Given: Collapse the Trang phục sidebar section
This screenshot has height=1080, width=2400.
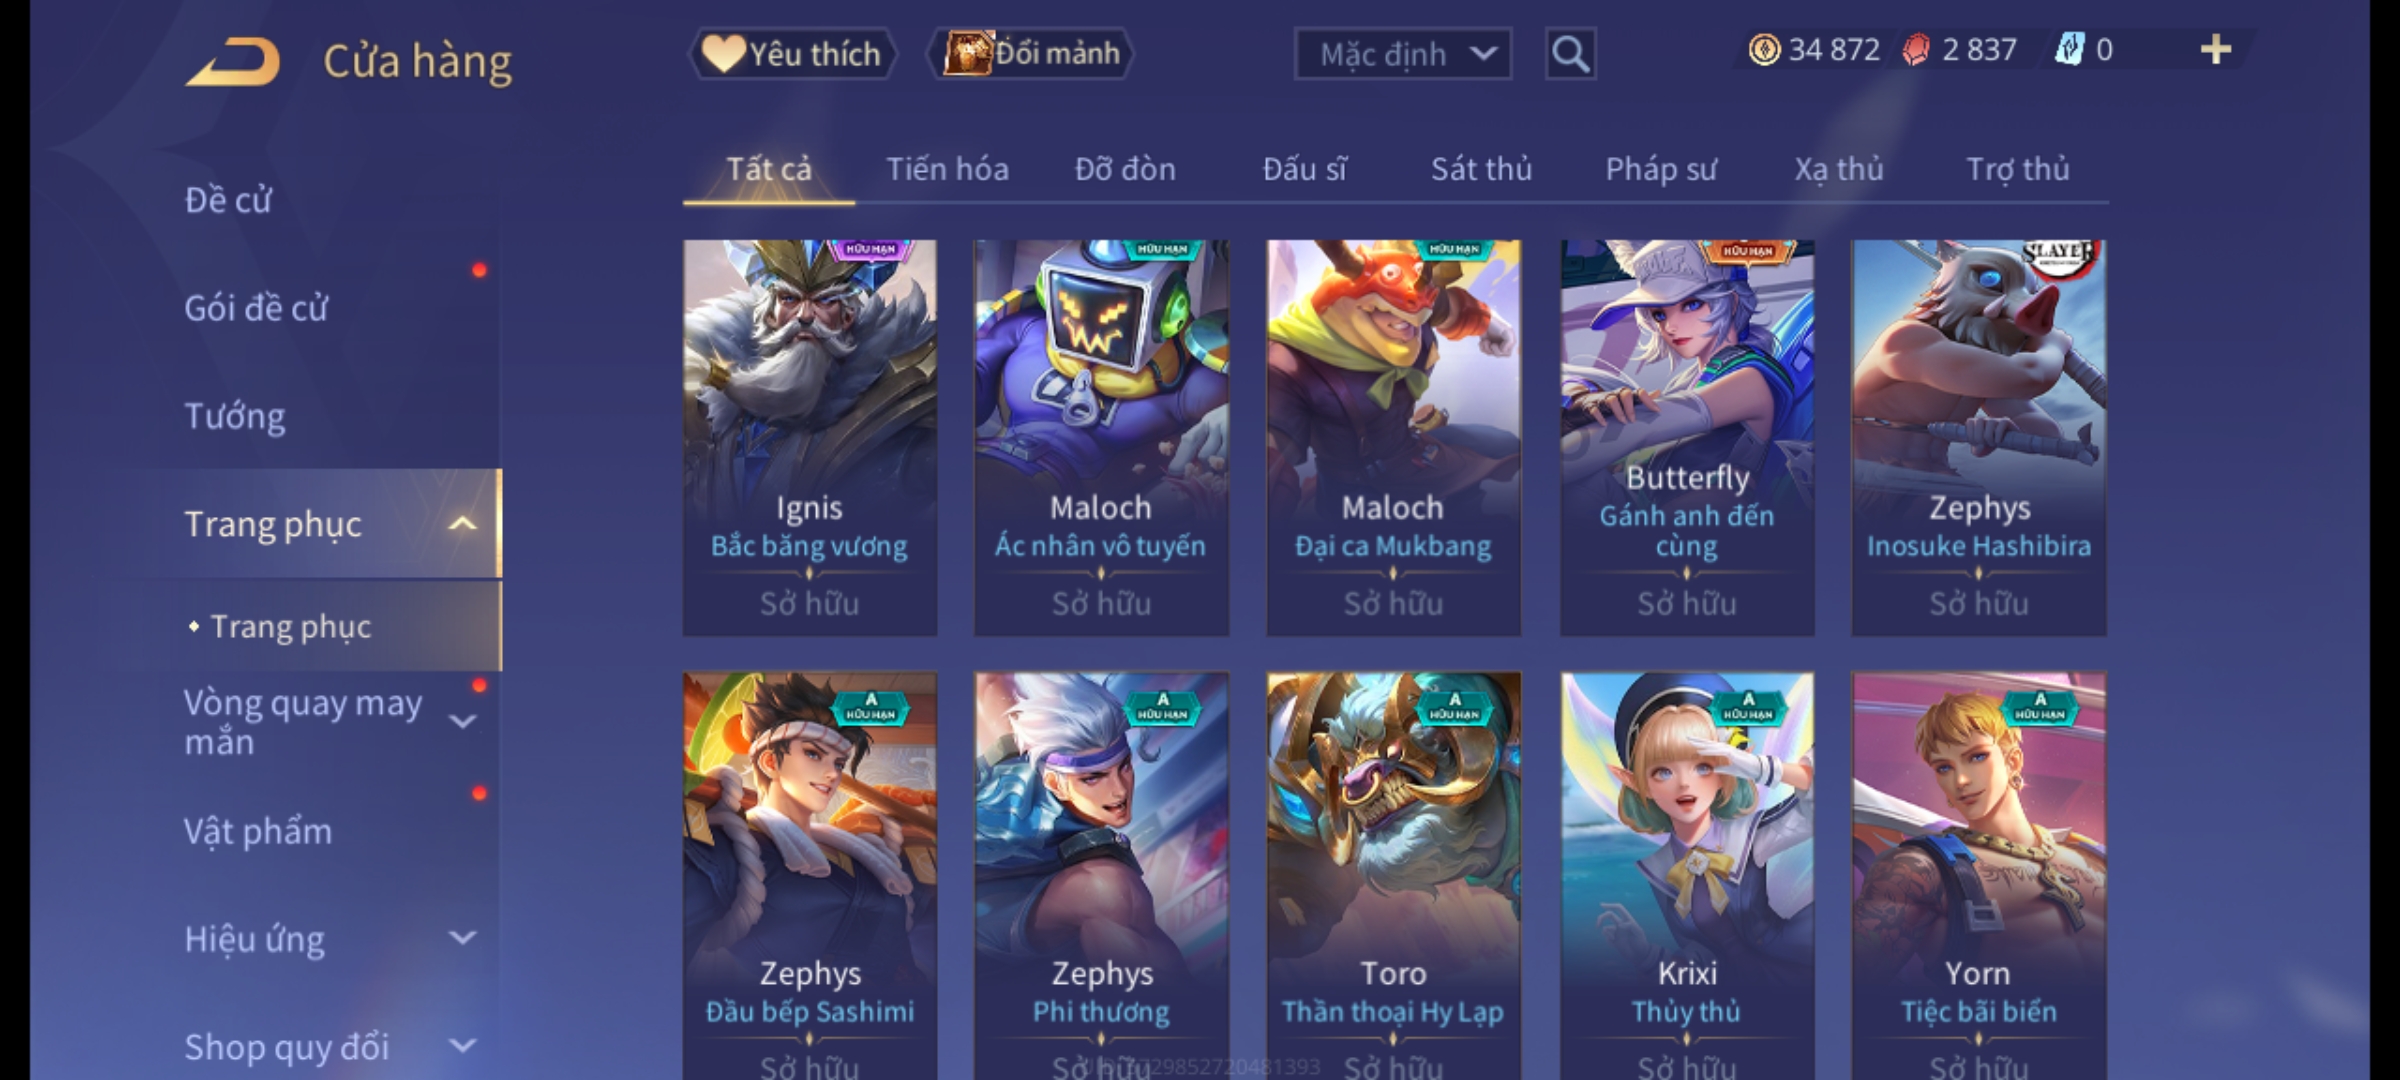Looking at the screenshot, I should [x=463, y=524].
